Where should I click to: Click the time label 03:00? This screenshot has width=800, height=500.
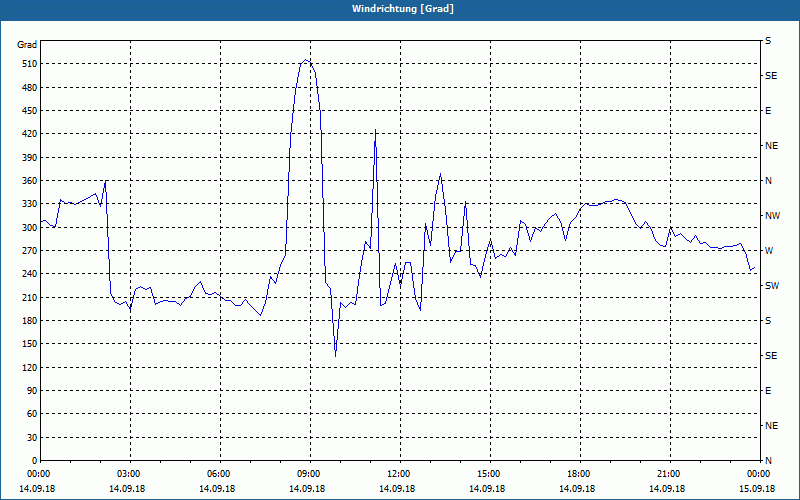coord(128,474)
